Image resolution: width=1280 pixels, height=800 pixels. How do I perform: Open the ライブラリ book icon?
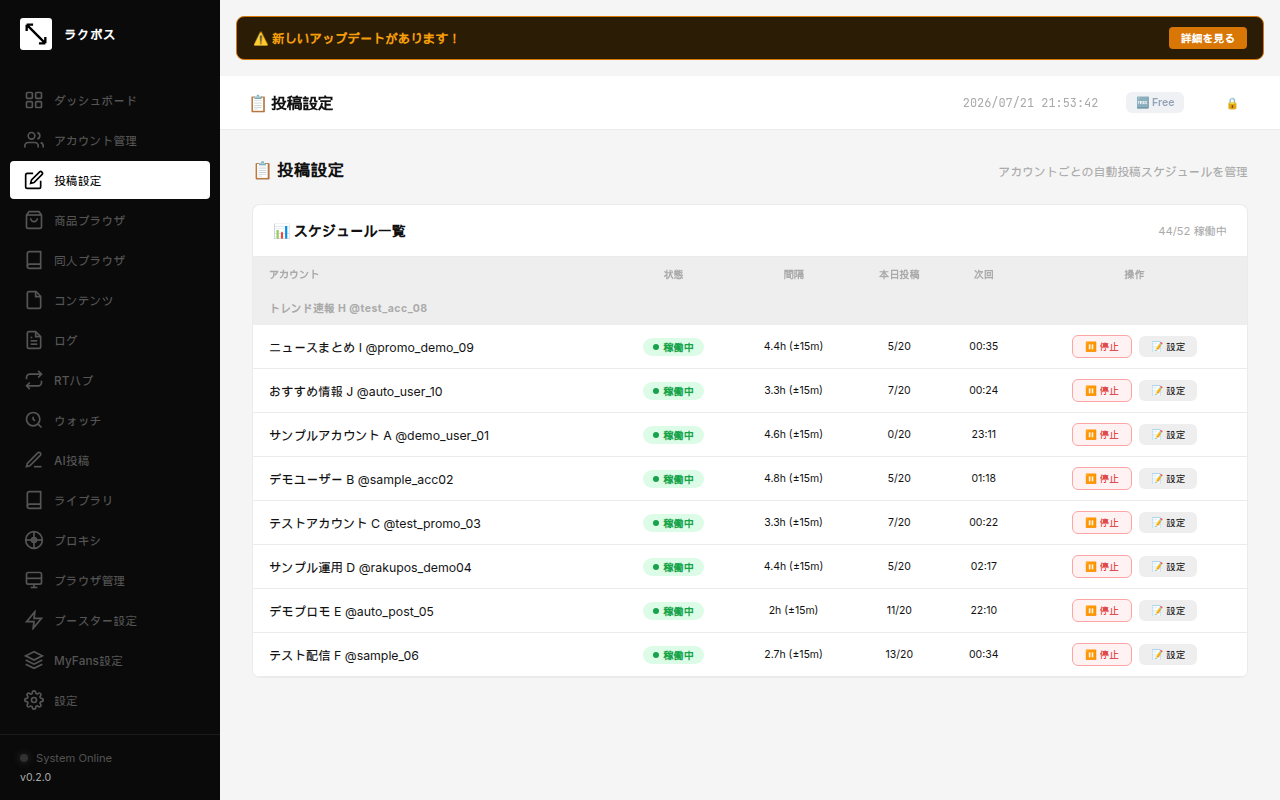click(34, 500)
